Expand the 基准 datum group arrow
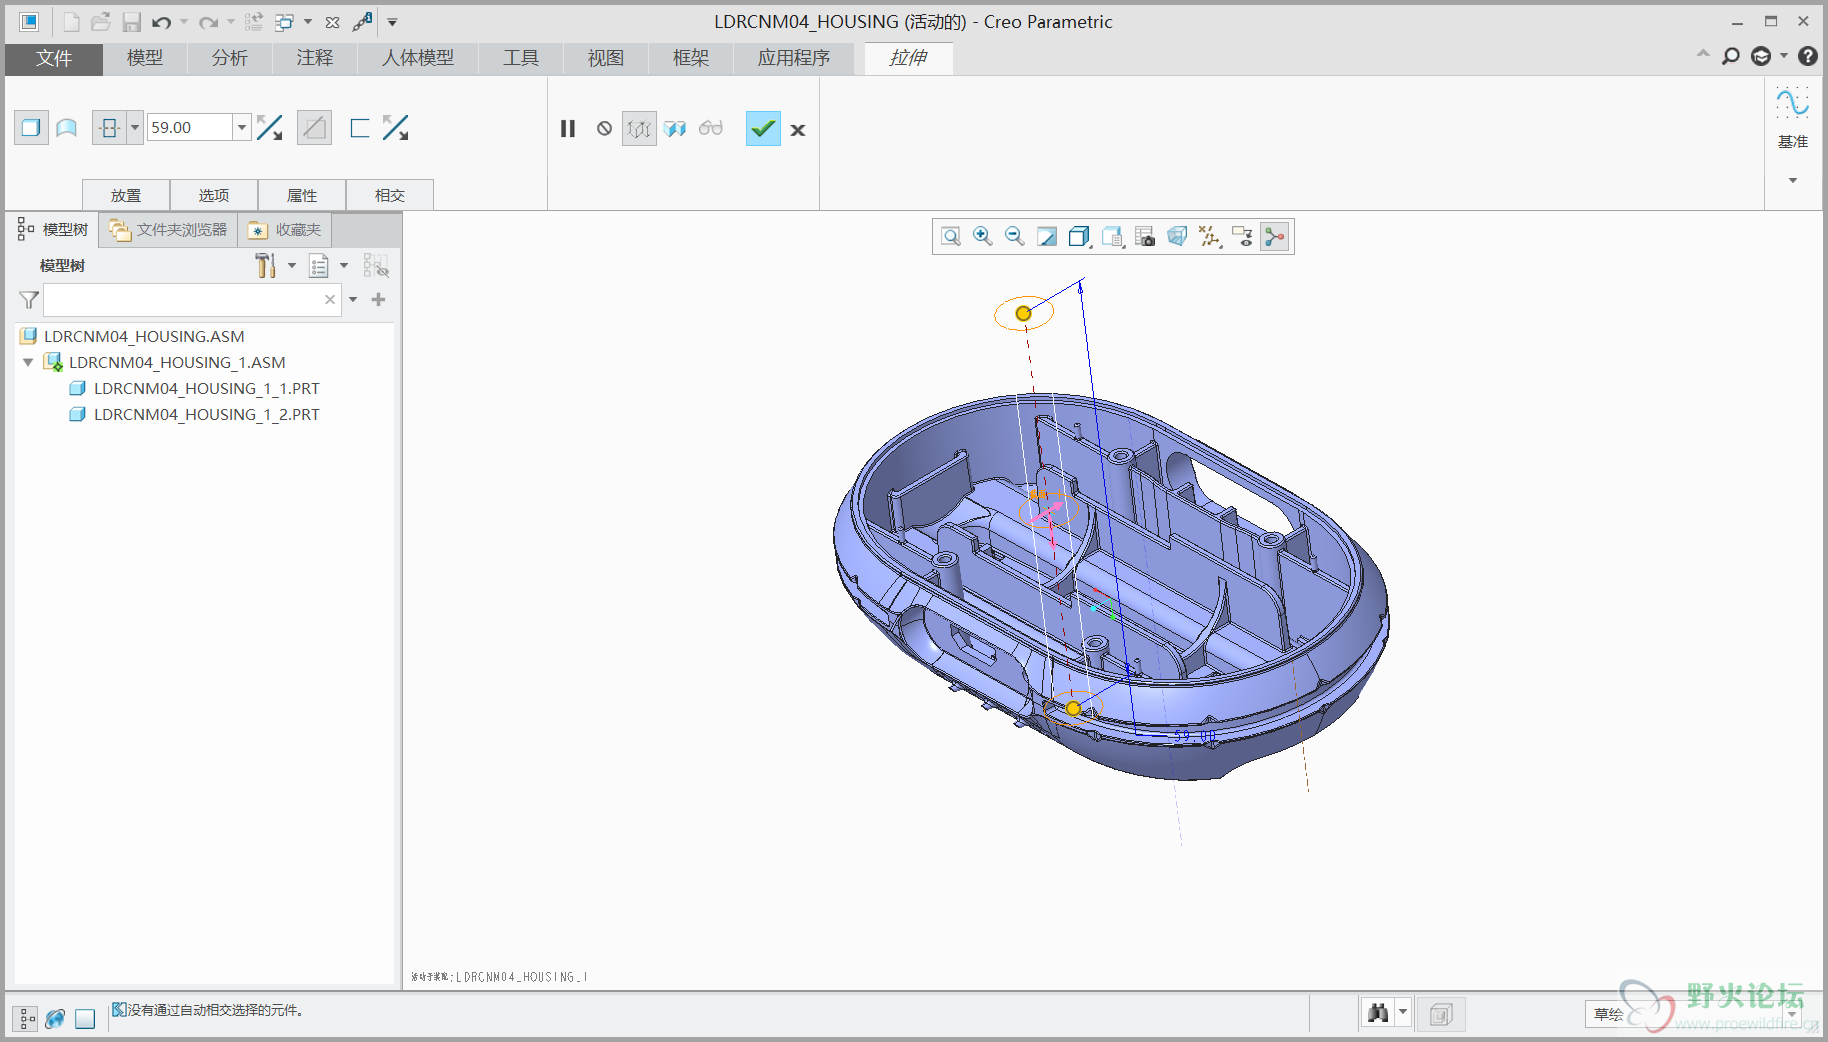Image resolution: width=1828 pixels, height=1042 pixels. coord(1793,181)
